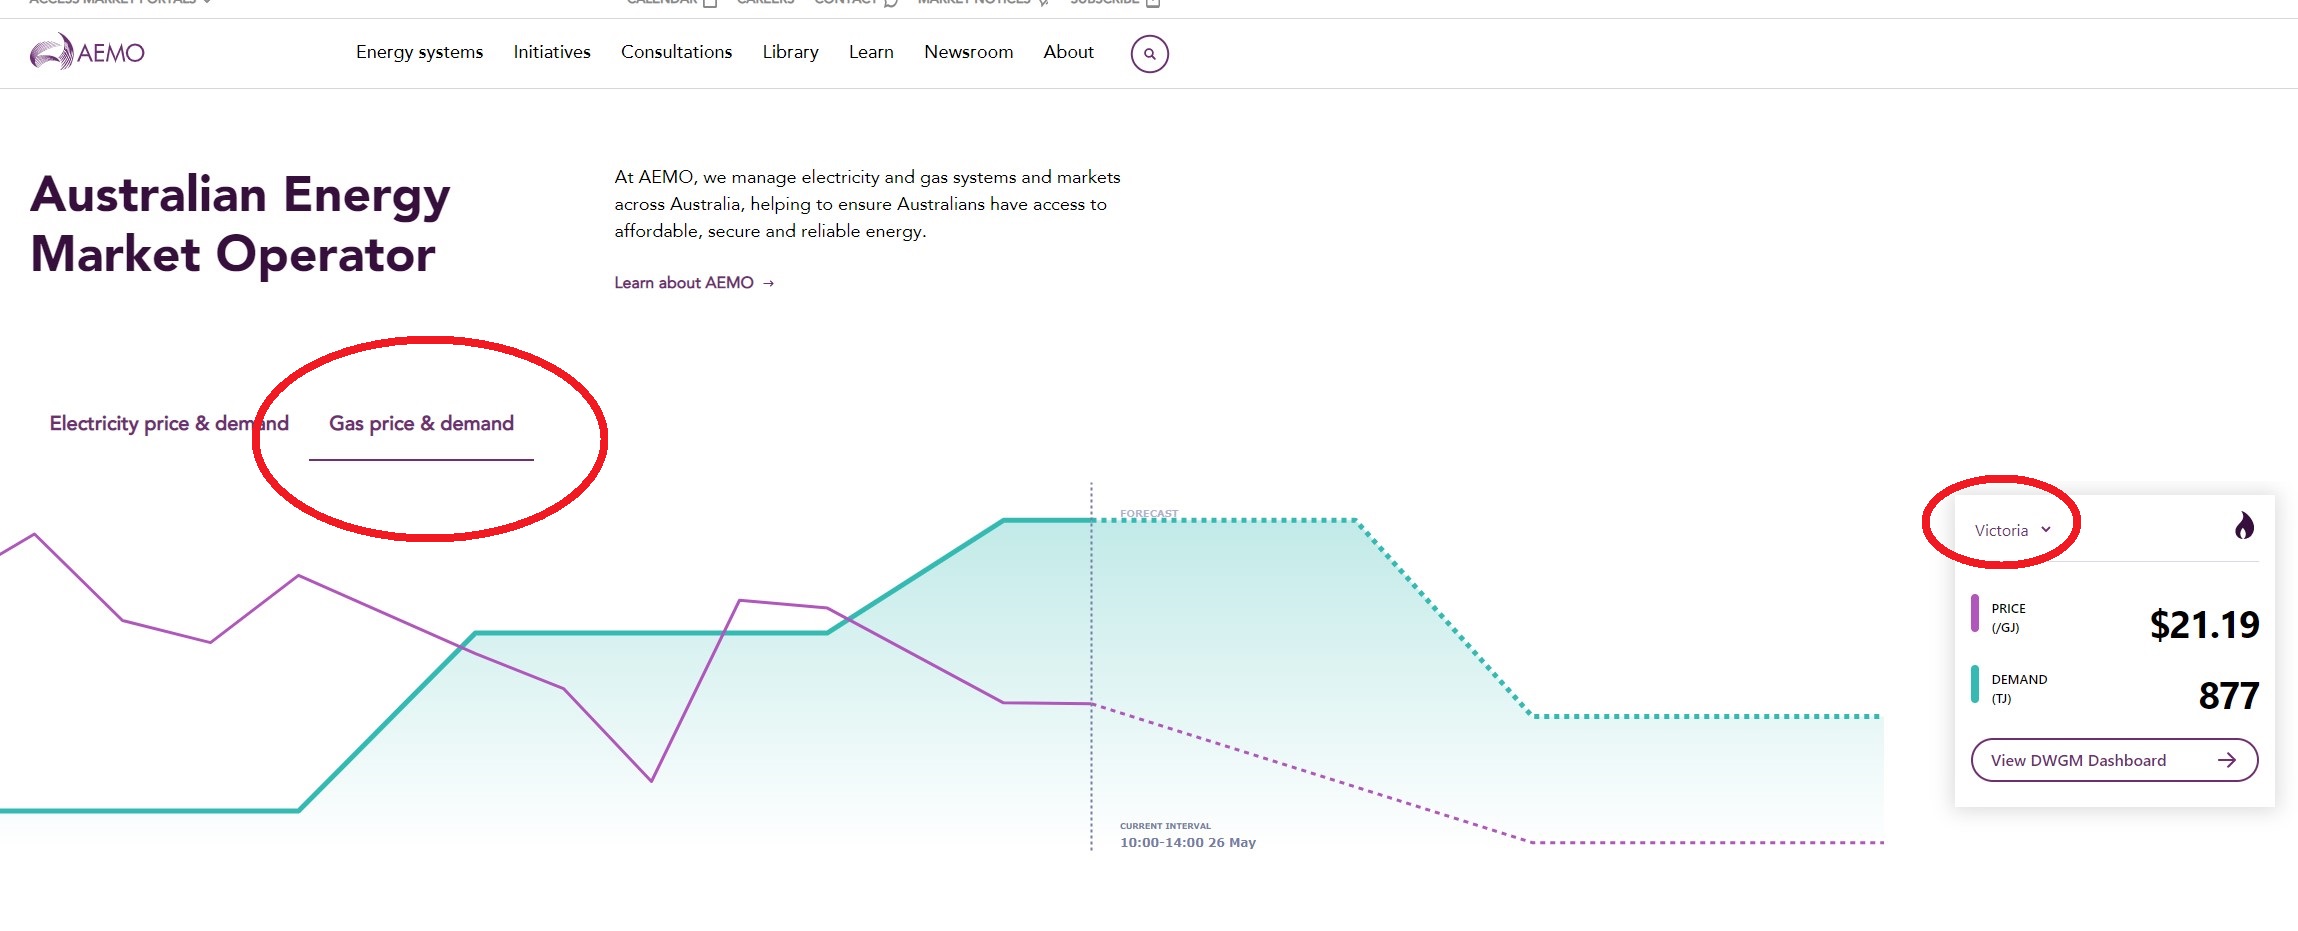Open the About menu
2298x931 pixels.
1068,52
